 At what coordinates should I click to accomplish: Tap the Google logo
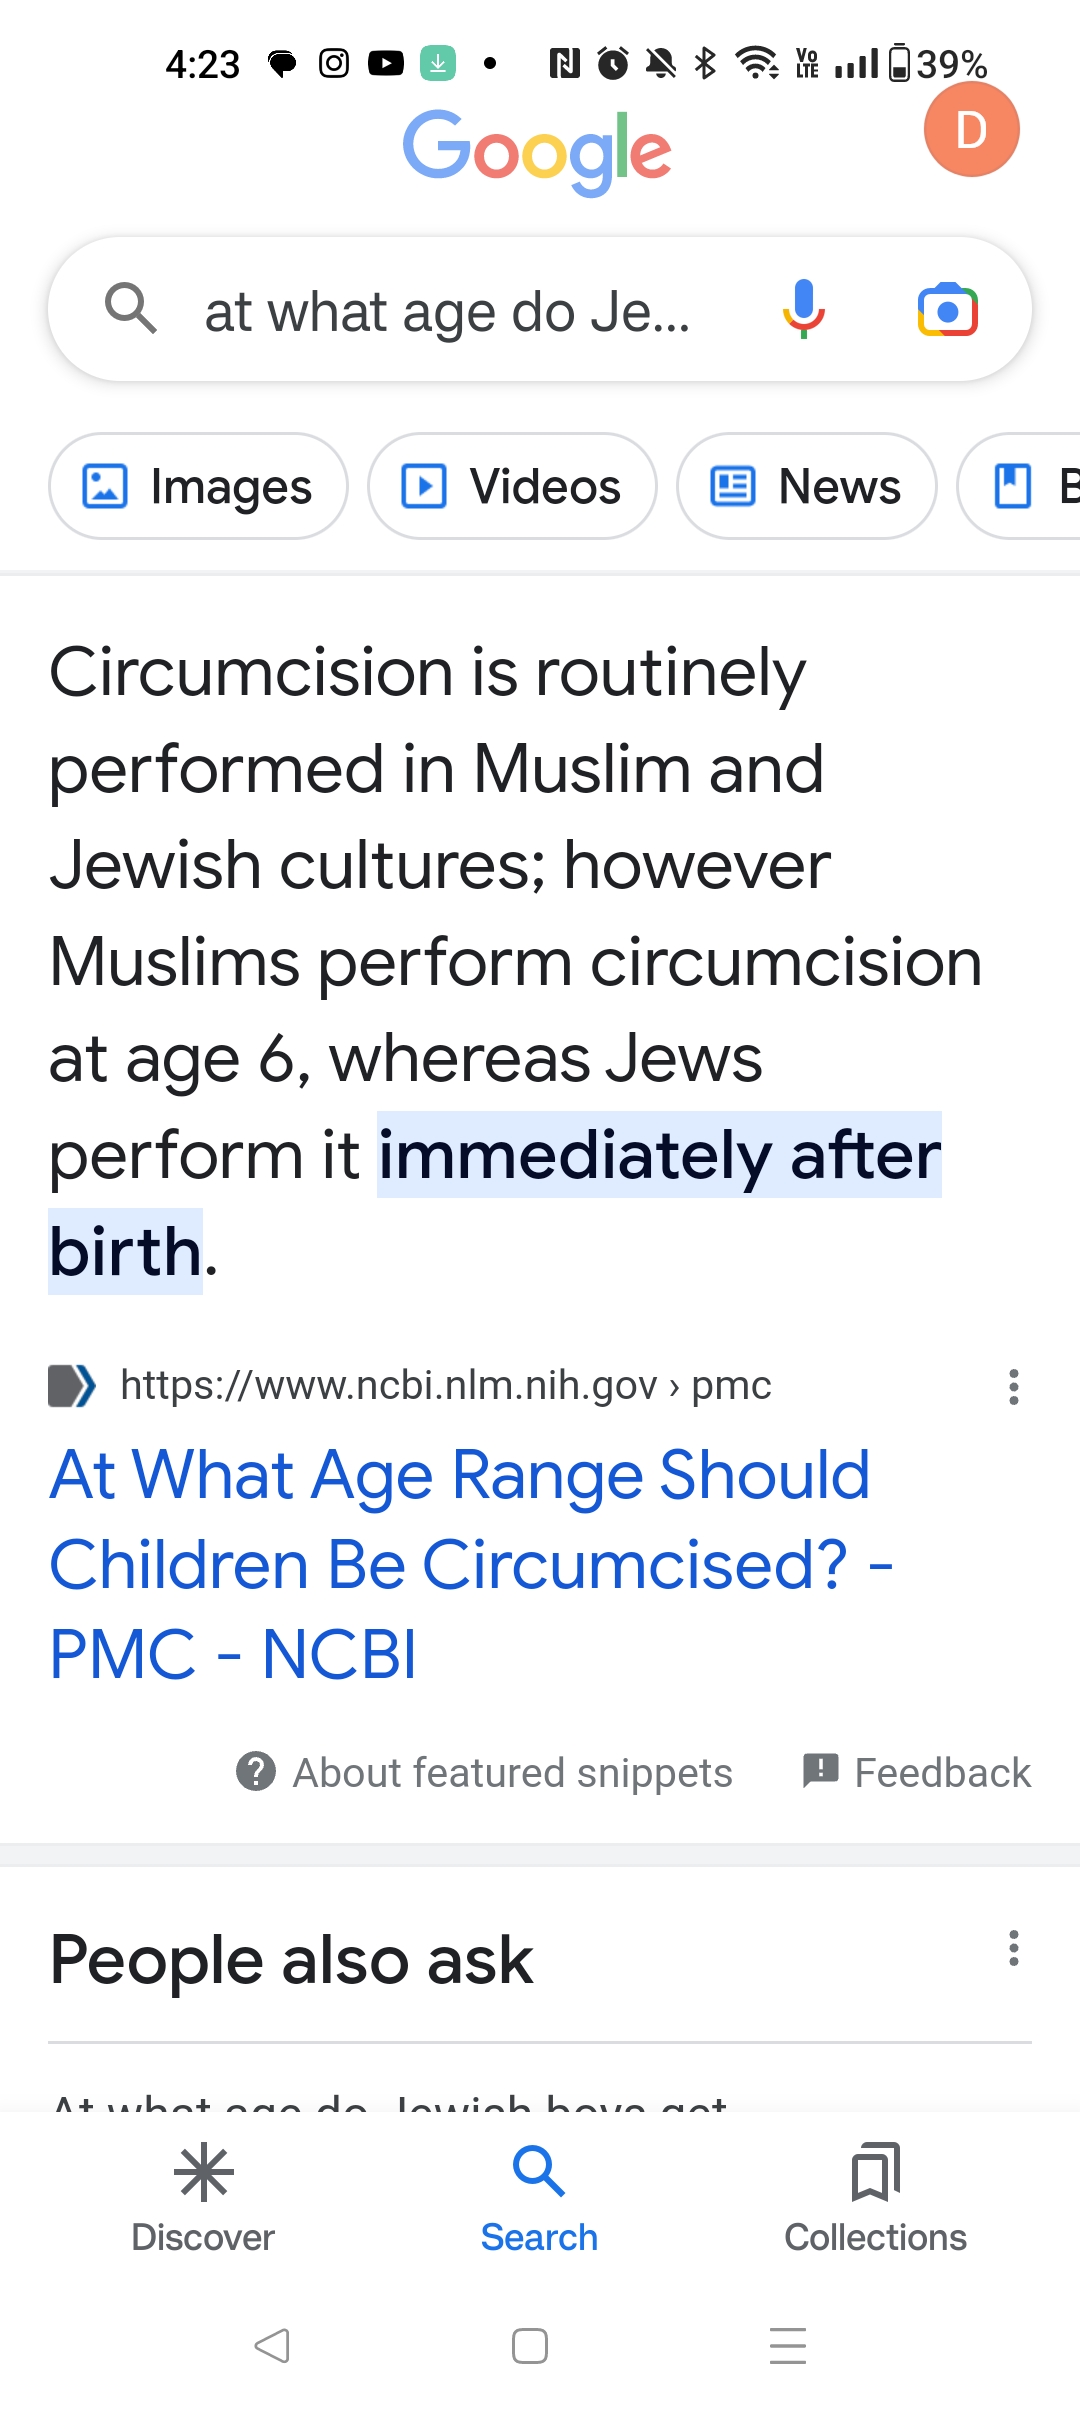coord(537,150)
